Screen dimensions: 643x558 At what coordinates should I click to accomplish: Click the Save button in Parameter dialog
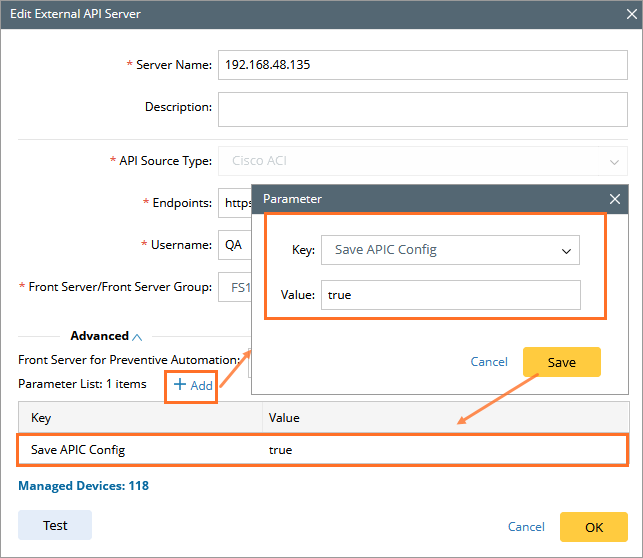pos(561,362)
